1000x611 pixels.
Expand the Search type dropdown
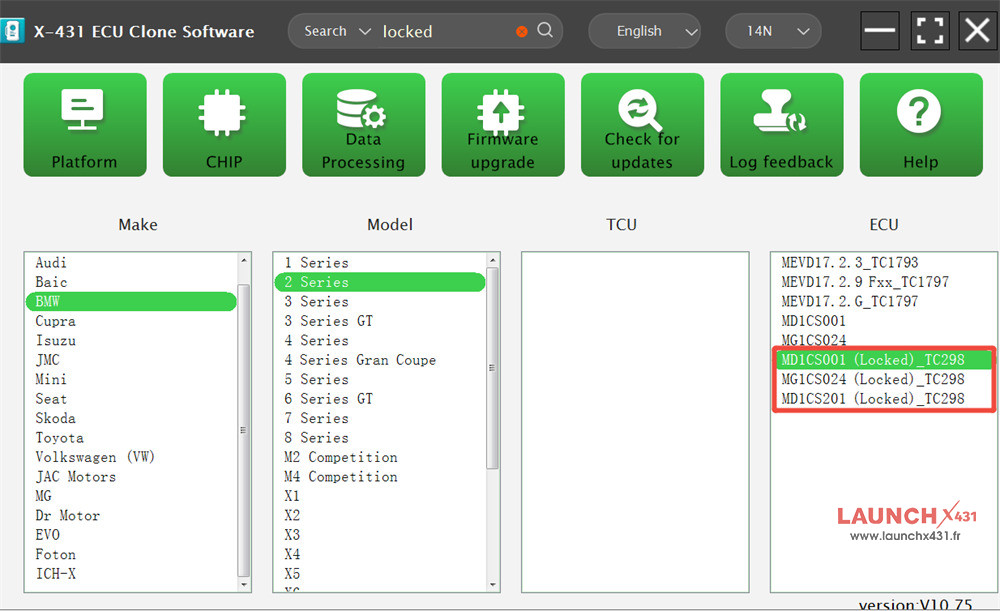tap(337, 31)
